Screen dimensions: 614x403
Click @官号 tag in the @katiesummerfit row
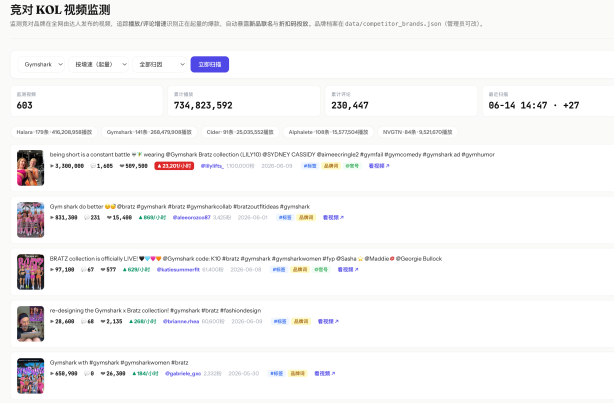321,270
